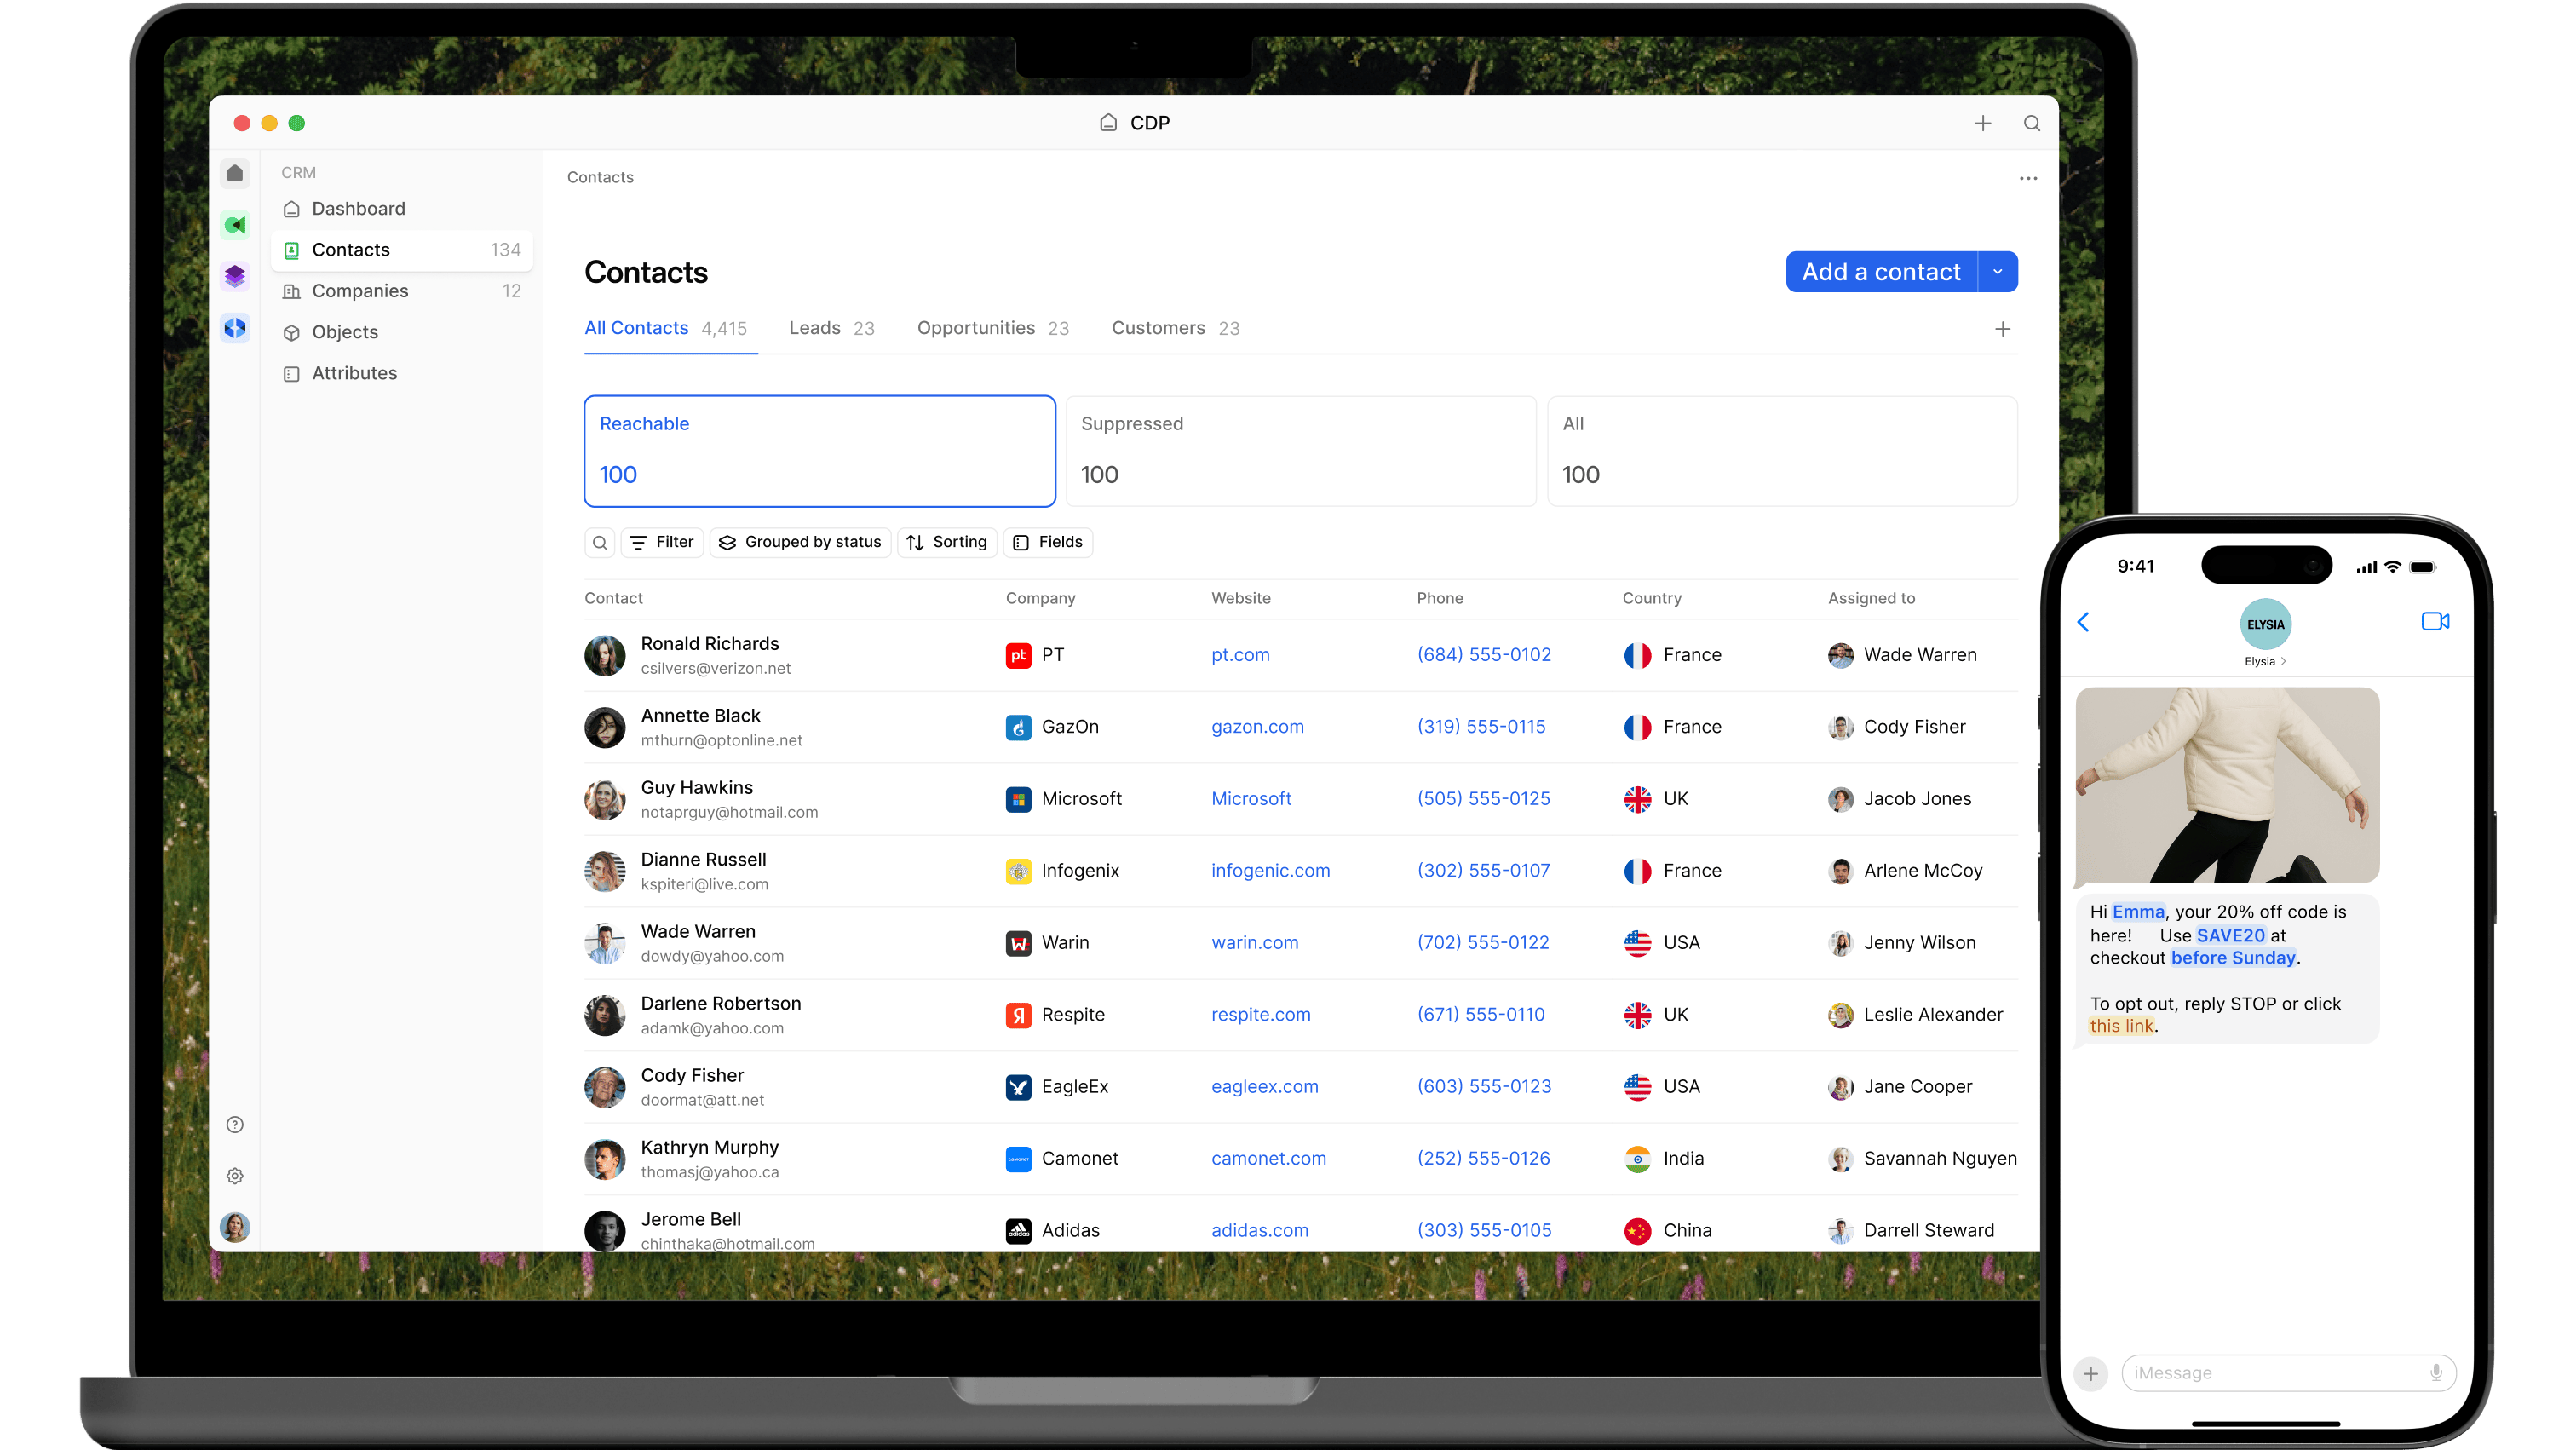Image resolution: width=2576 pixels, height=1450 pixels.
Task: Open the Filter menu
Action: click(662, 542)
